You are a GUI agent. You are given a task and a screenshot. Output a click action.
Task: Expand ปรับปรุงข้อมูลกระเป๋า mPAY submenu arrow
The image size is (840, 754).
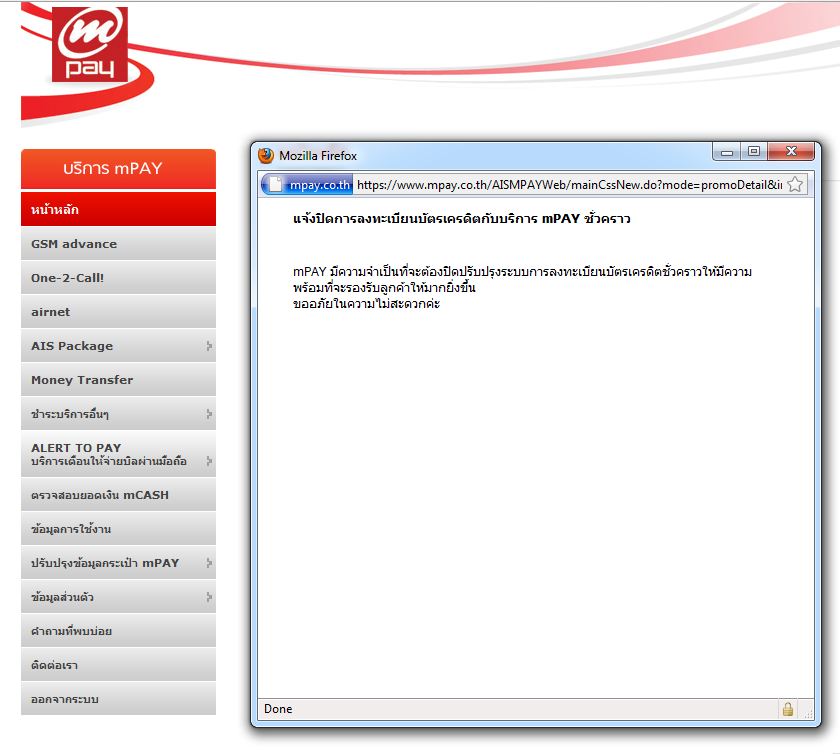click(209, 563)
